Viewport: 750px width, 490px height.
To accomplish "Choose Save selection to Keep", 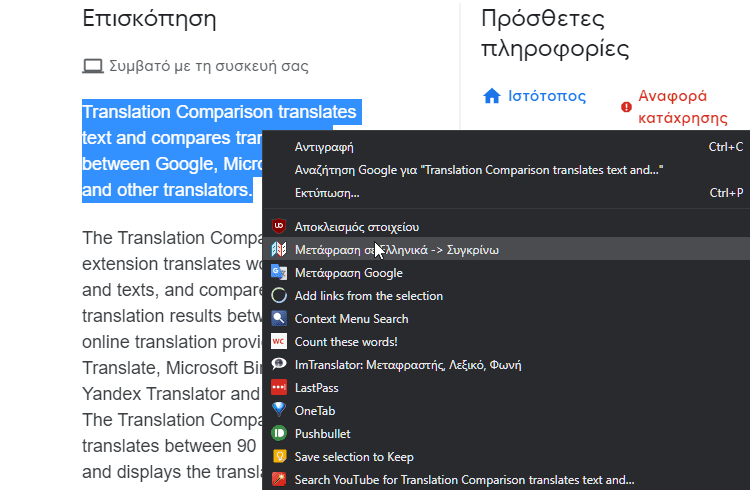I will coord(506,456).
